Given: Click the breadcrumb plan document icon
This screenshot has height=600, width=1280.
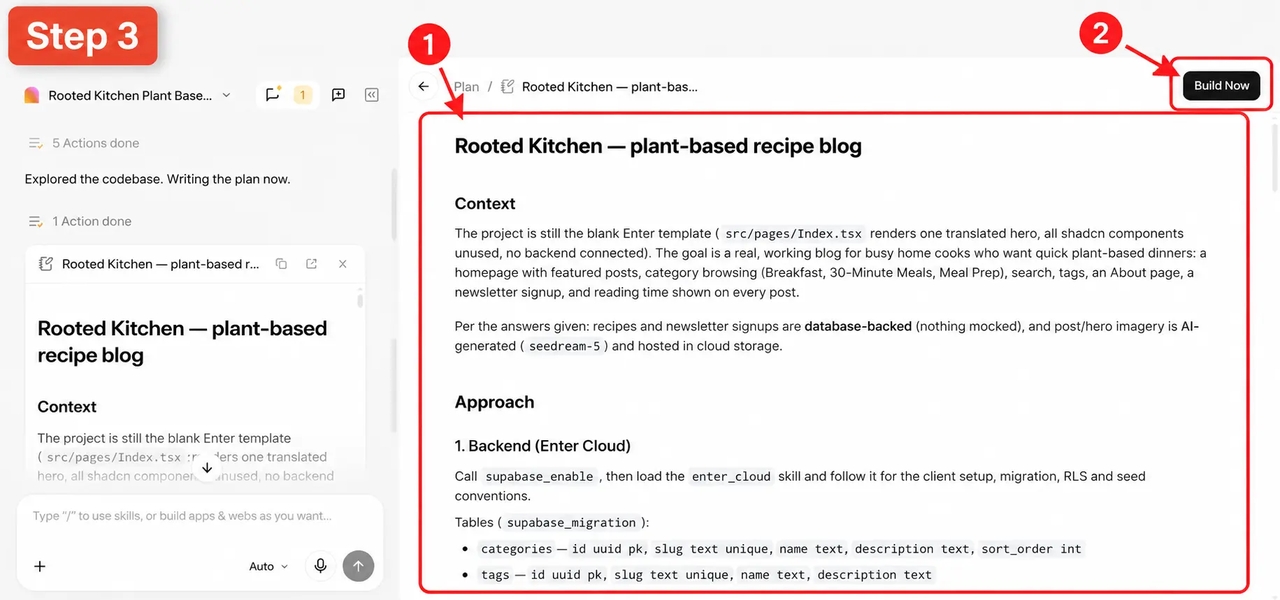Looking at the screenshot, I should point(507,87).
